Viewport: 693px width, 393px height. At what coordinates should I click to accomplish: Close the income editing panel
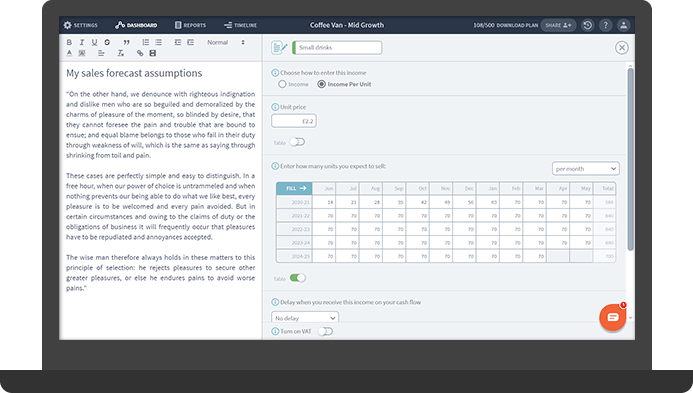pos(622,48)
